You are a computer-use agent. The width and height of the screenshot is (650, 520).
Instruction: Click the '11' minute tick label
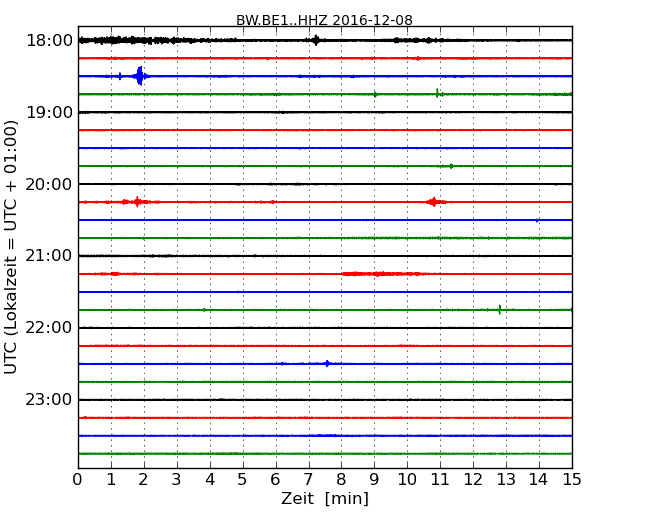[x=440, y=480]
